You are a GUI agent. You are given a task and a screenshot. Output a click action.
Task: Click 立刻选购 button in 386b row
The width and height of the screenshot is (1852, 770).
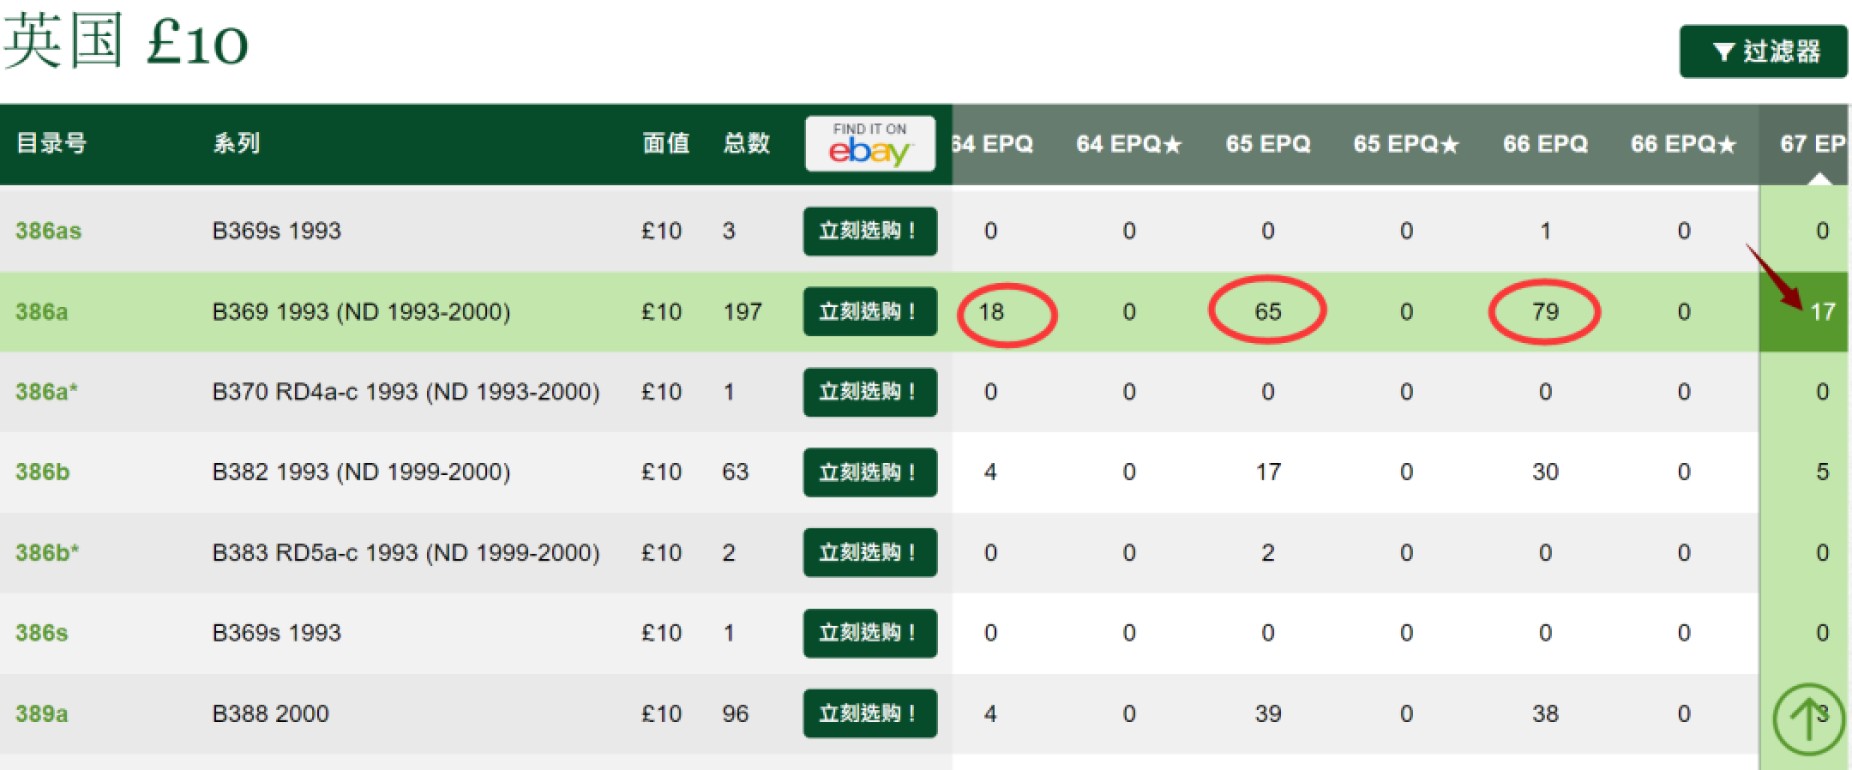870,472
